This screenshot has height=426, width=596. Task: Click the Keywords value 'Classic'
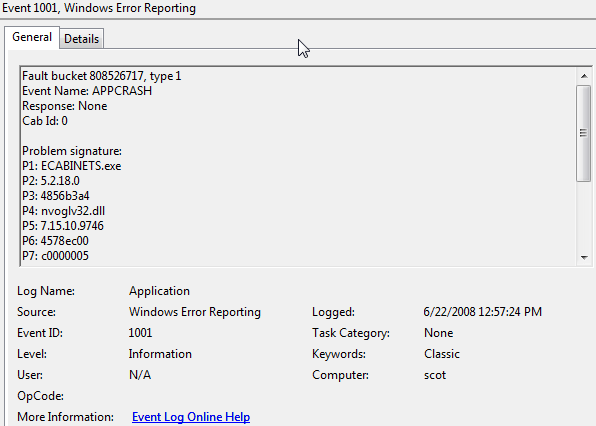point(442,354)
